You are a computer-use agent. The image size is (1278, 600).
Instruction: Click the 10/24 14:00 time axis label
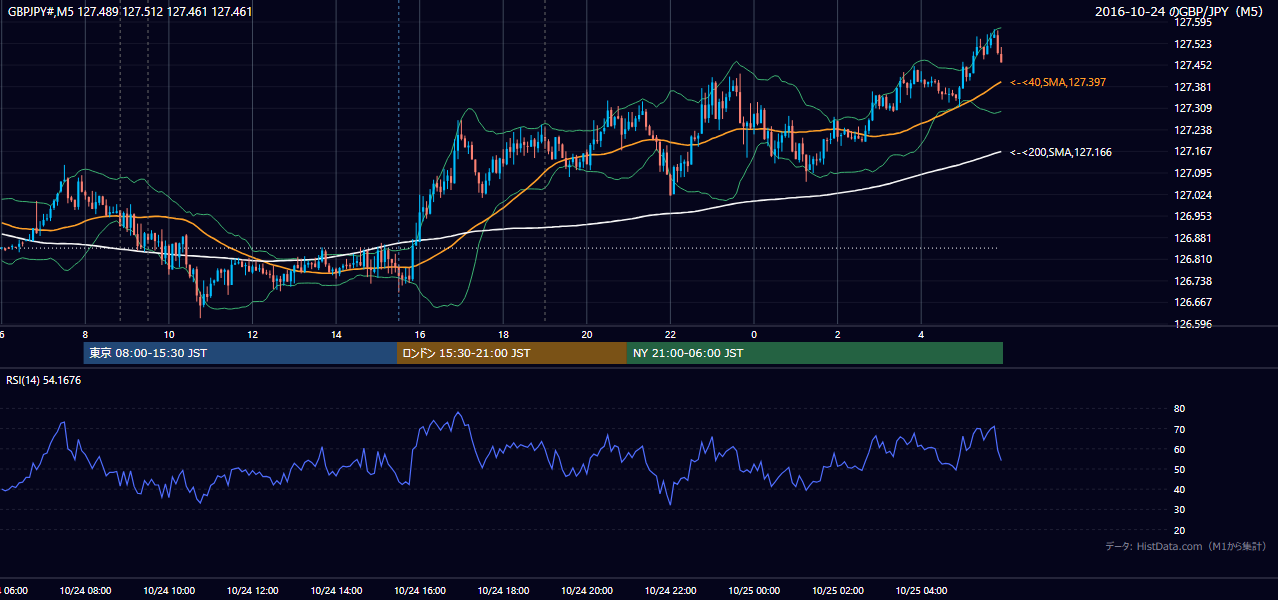(x=336, y=590)
